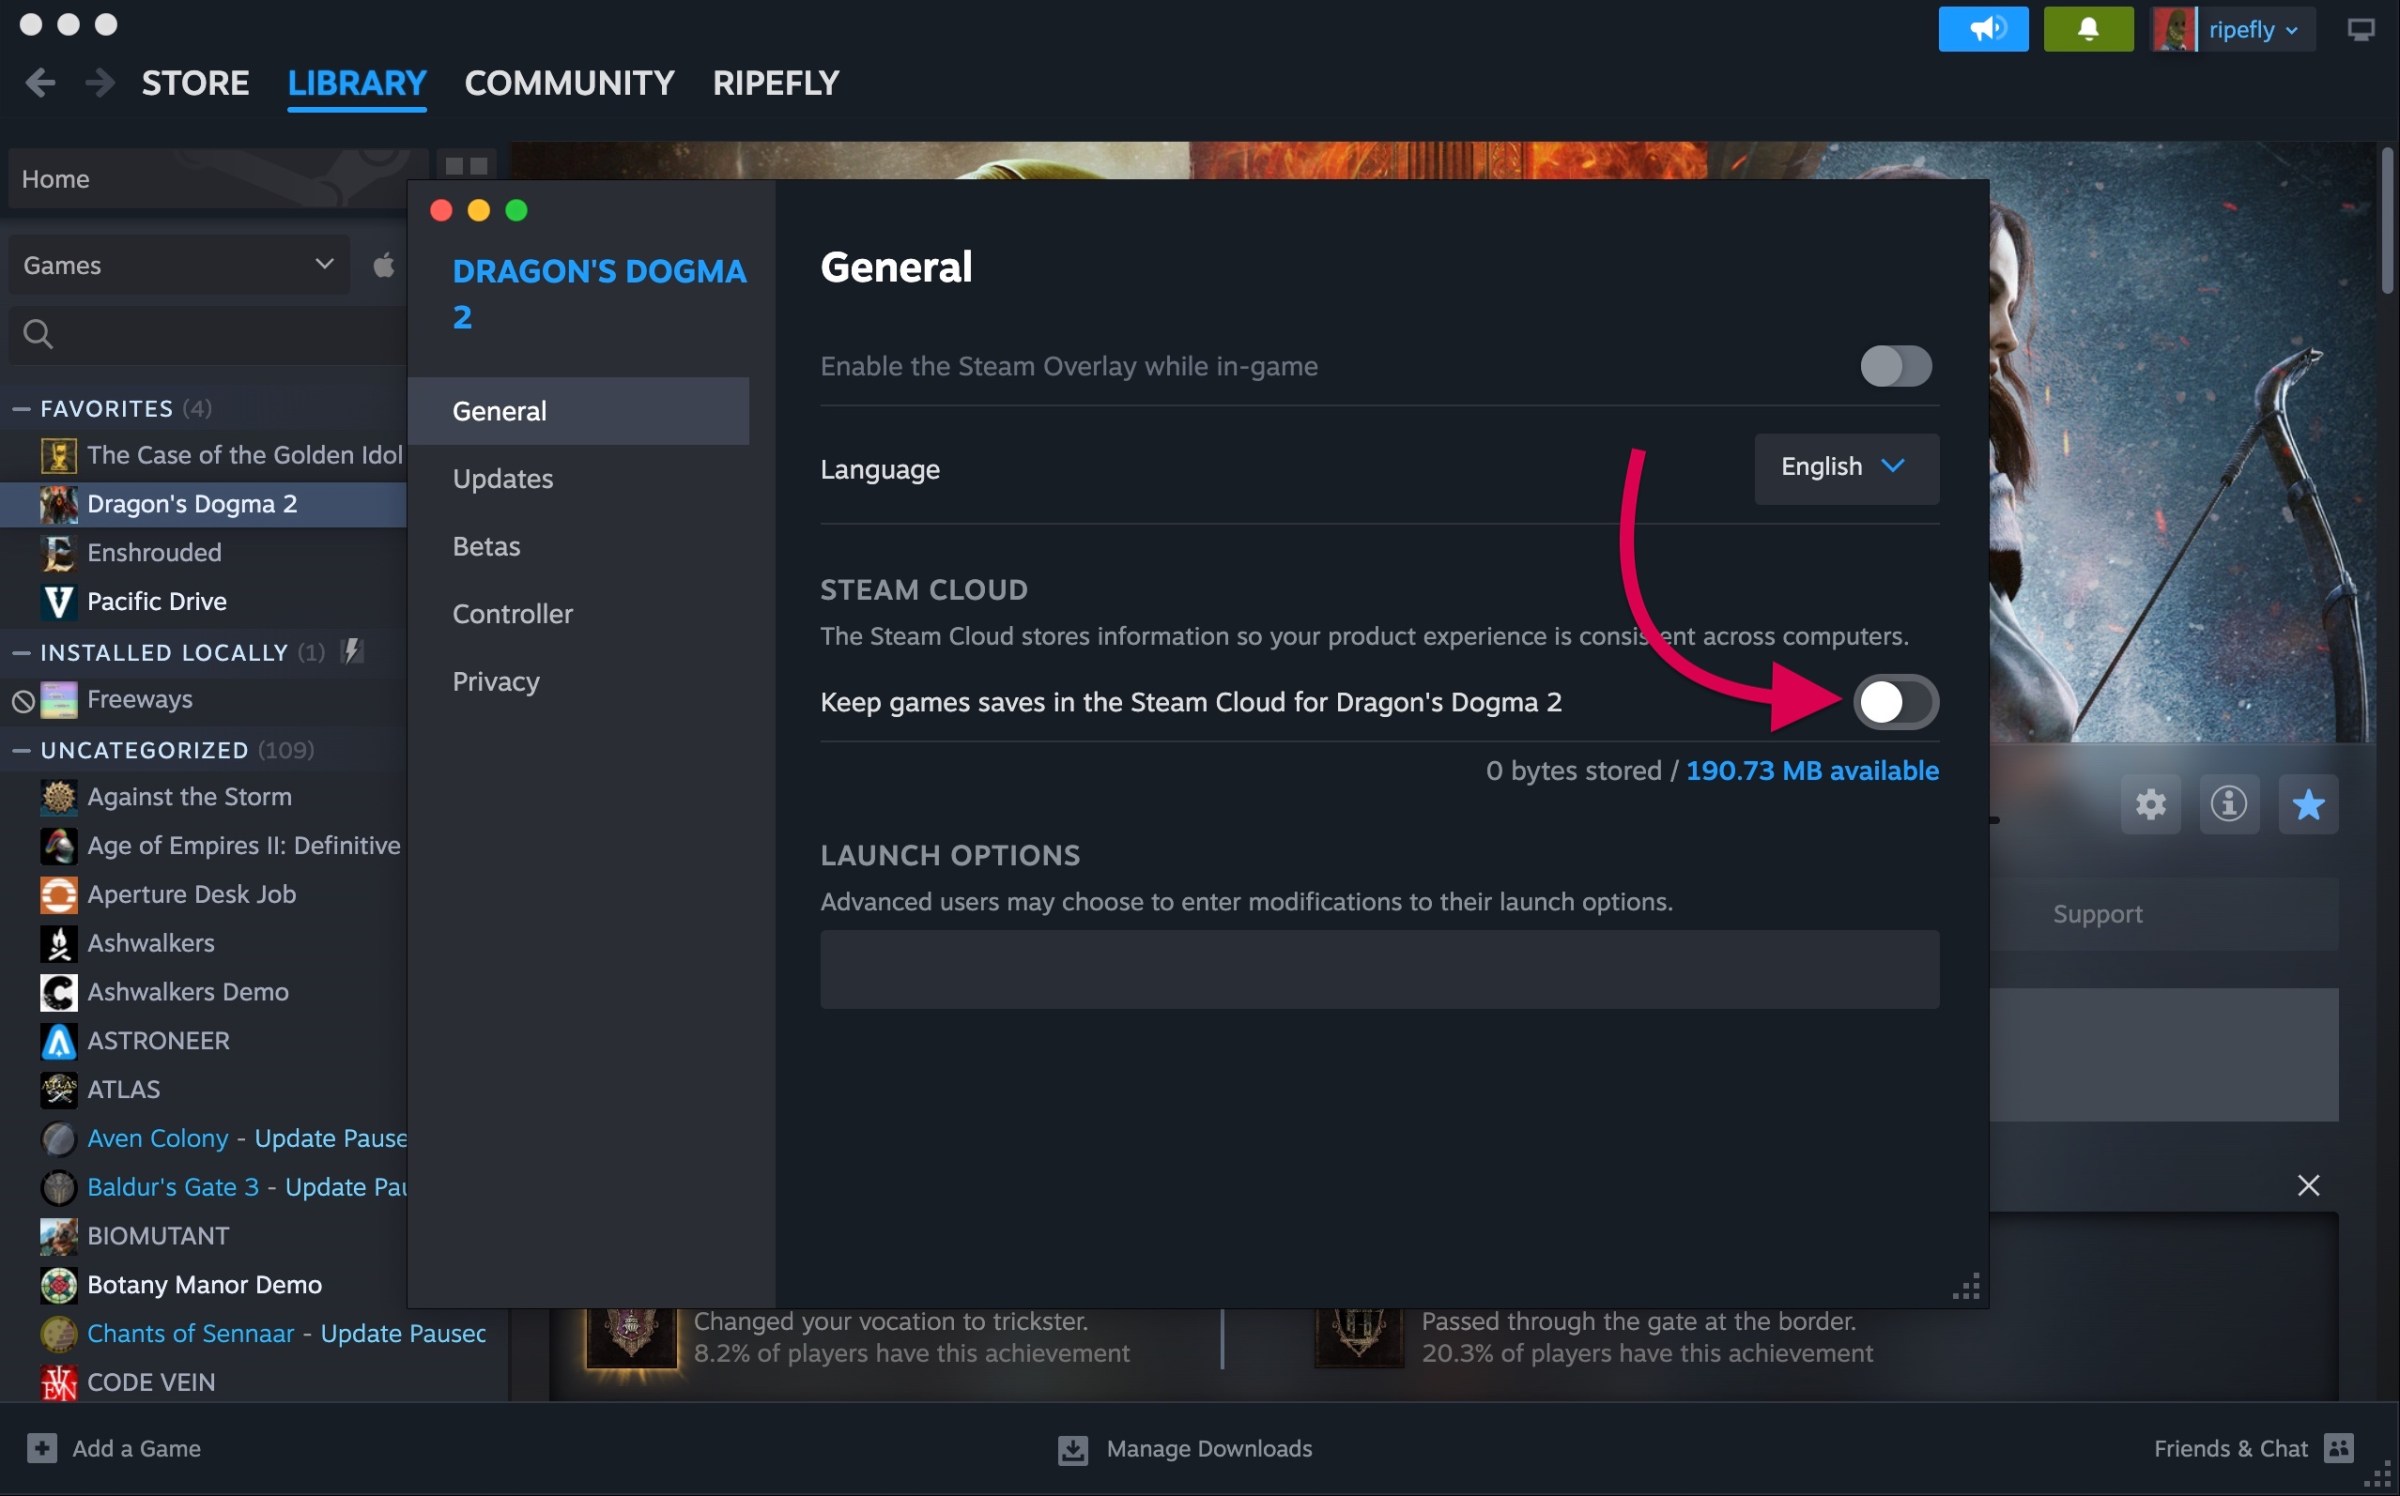Click the Pacific Drive game icon
Viewport: 2400px width, 1496px height.
tap(58, 601)
